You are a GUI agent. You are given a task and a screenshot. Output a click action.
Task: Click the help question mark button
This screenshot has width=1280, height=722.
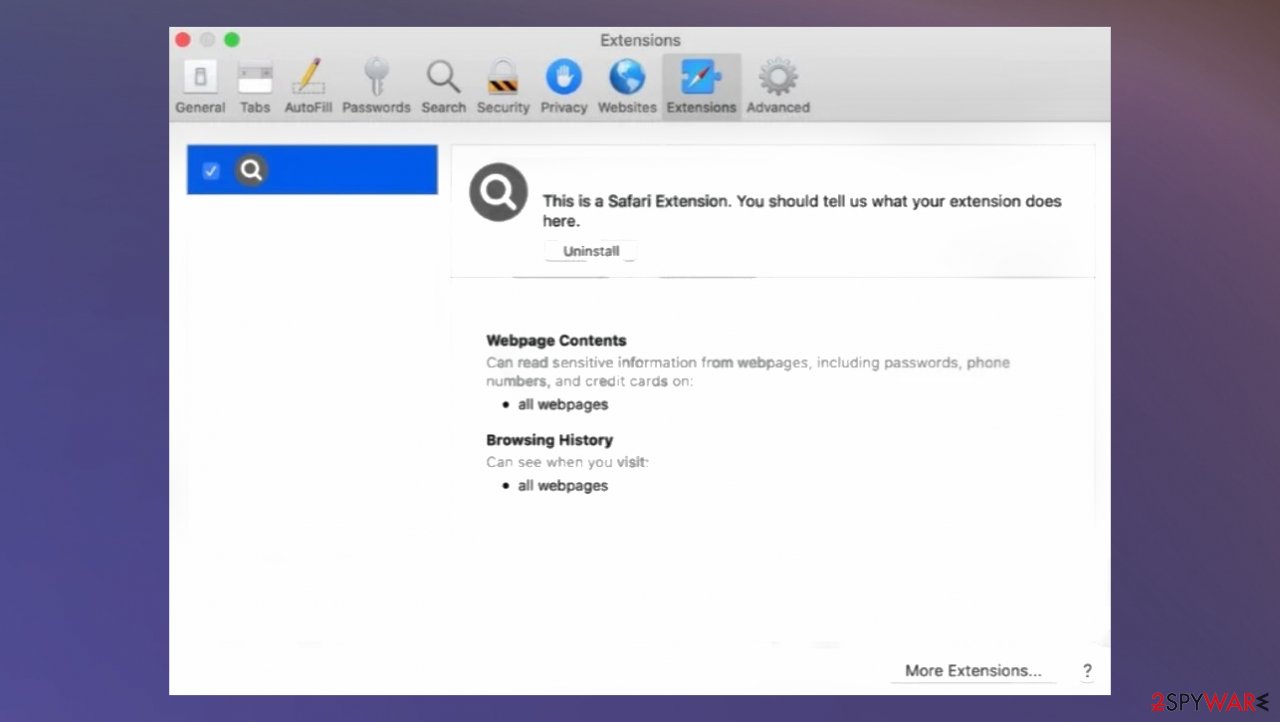click(x=1087, y=670)
